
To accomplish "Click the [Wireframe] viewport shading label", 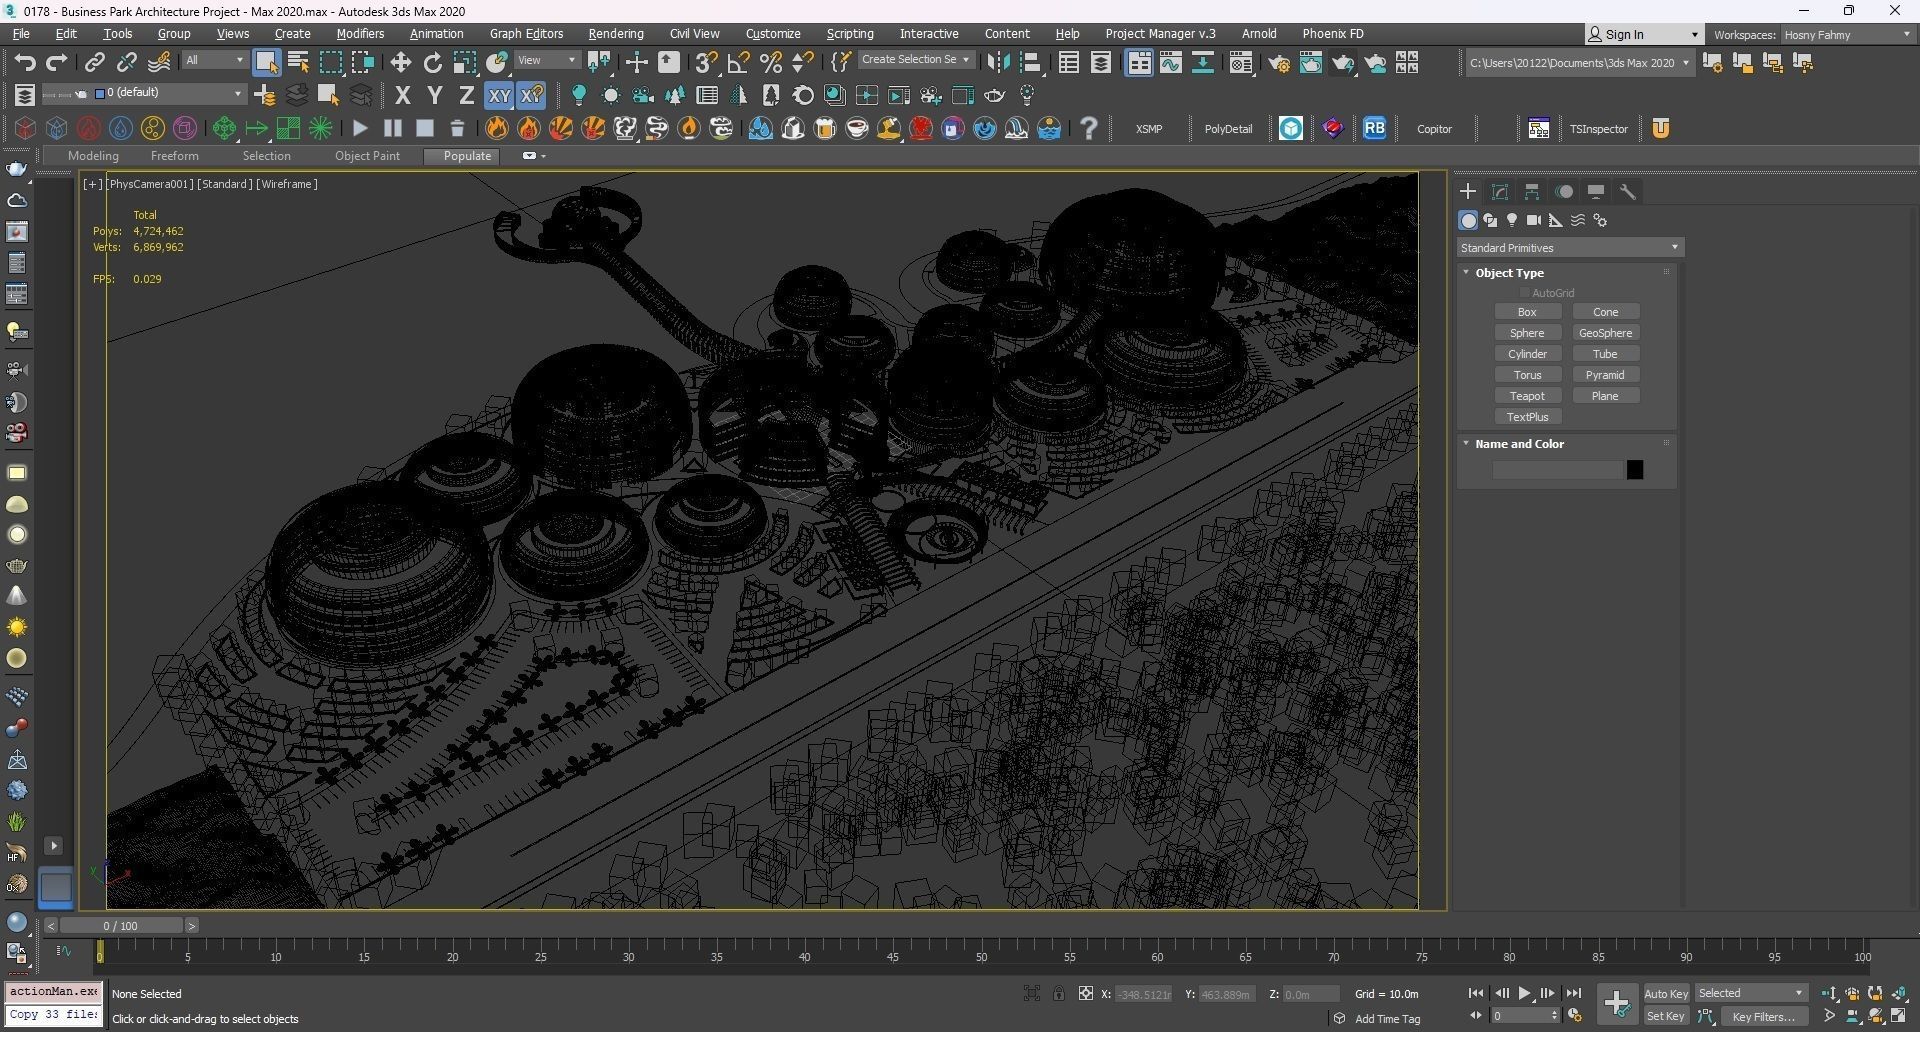I will [287, 184].
